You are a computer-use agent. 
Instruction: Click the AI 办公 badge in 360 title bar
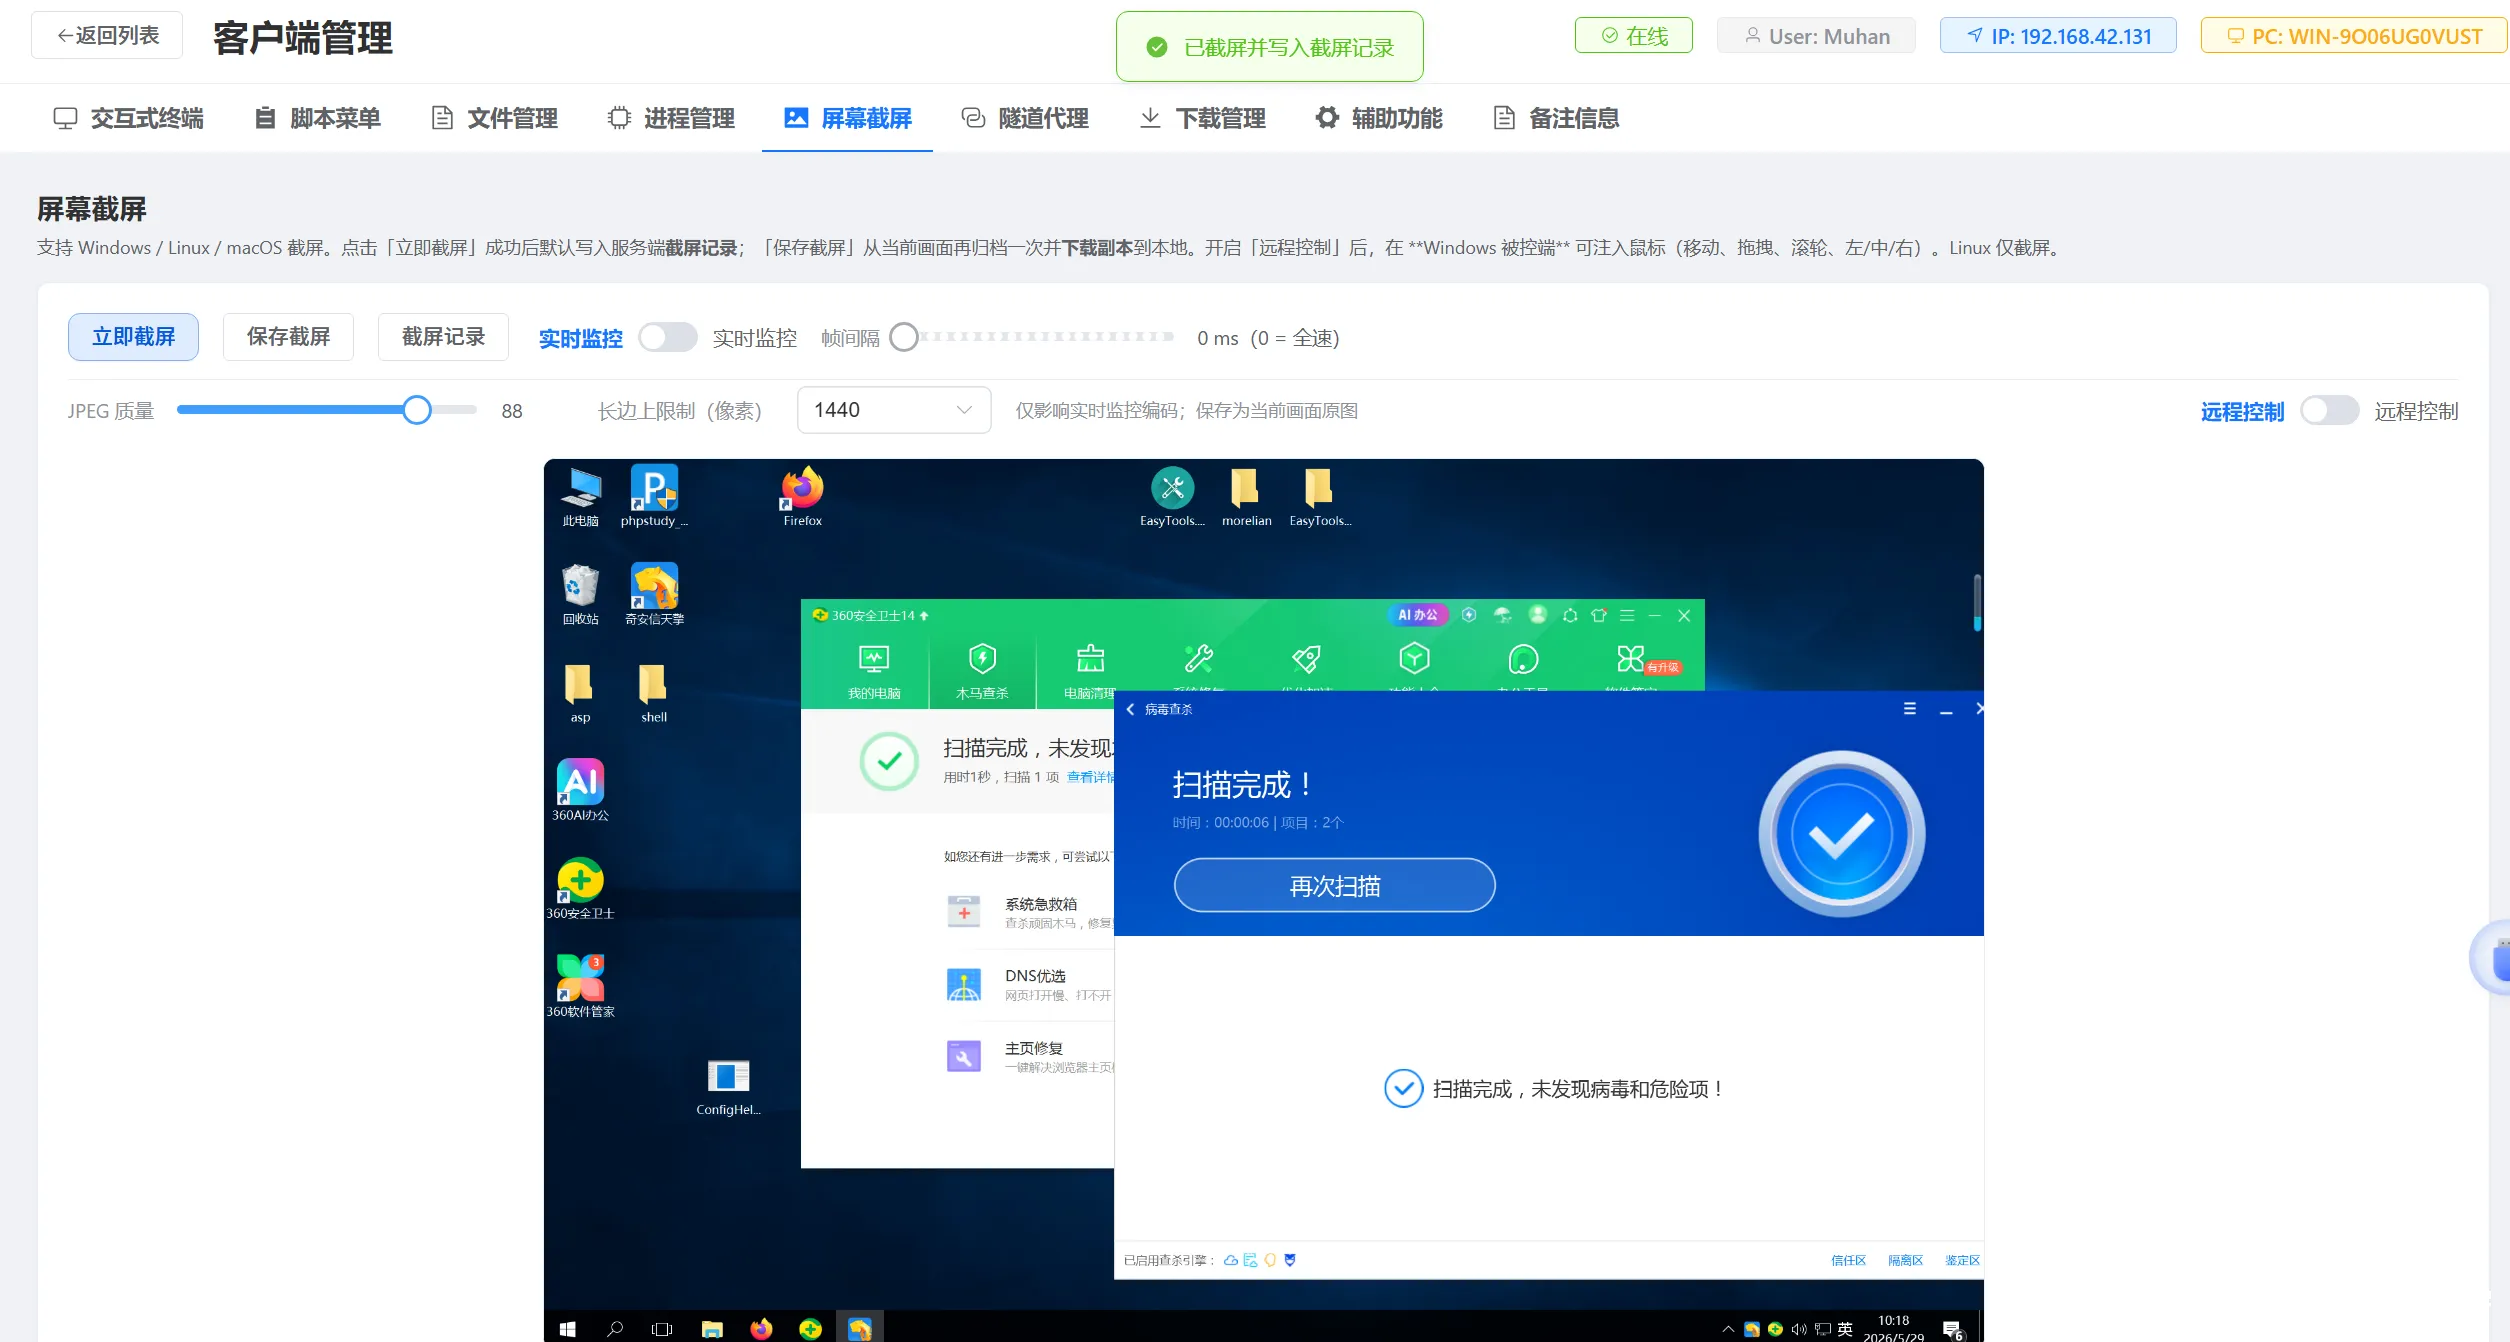point(1417,615)
